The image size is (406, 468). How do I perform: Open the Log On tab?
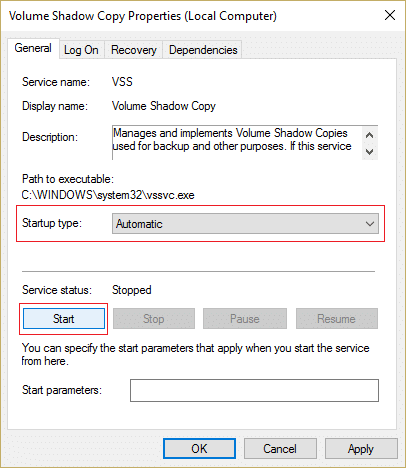pyautogui.click(x=81, y=50)
